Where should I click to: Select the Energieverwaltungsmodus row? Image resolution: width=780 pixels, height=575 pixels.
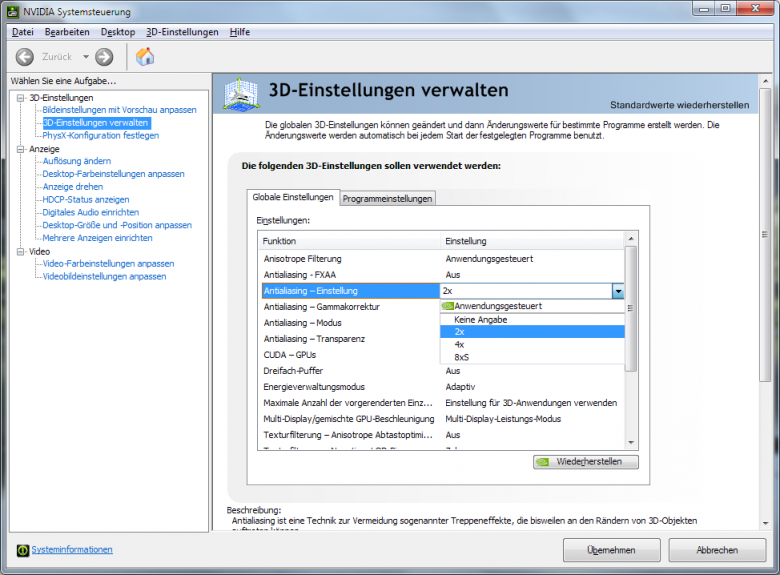tap(443, 387)
